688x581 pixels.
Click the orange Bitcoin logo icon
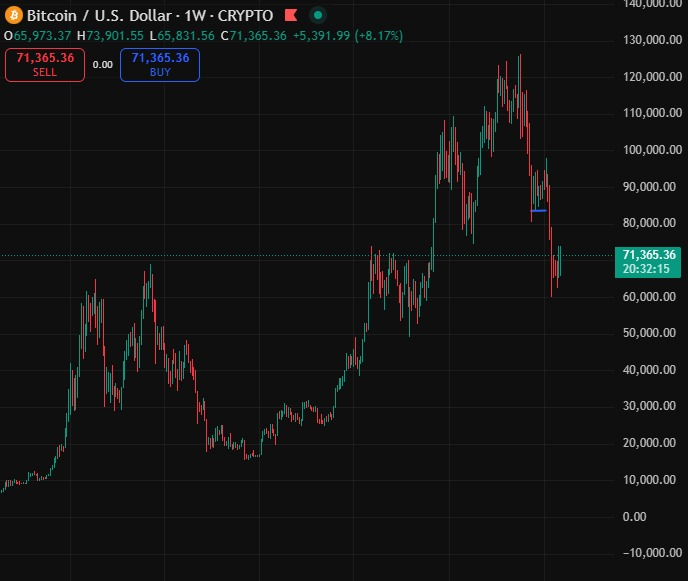point(14,15)
